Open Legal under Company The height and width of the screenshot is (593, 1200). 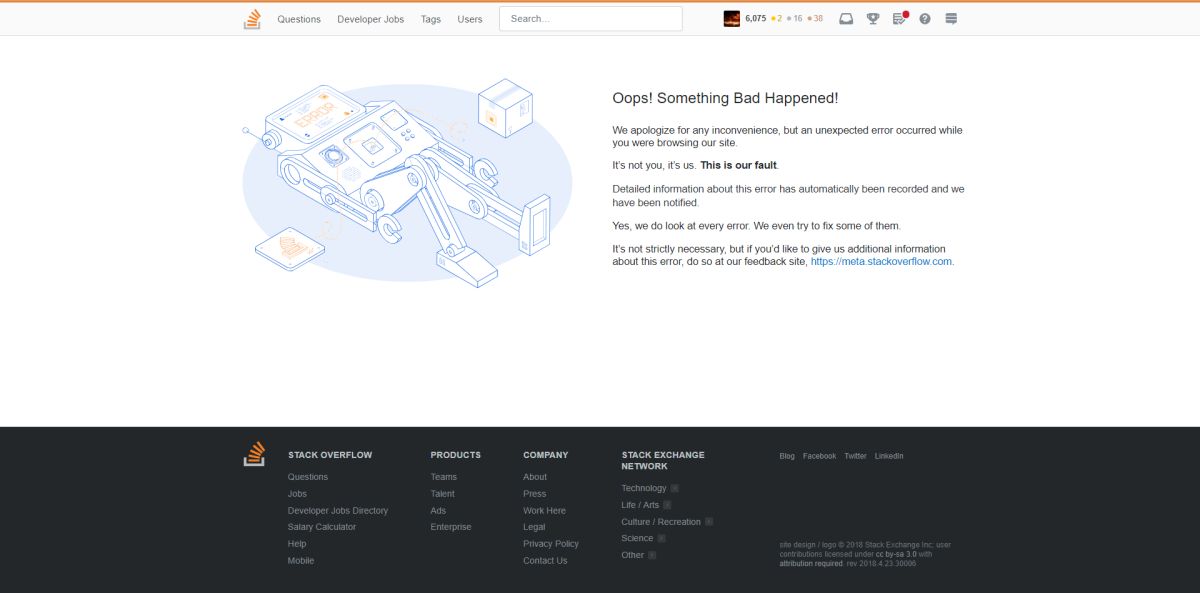click(534, 527)
